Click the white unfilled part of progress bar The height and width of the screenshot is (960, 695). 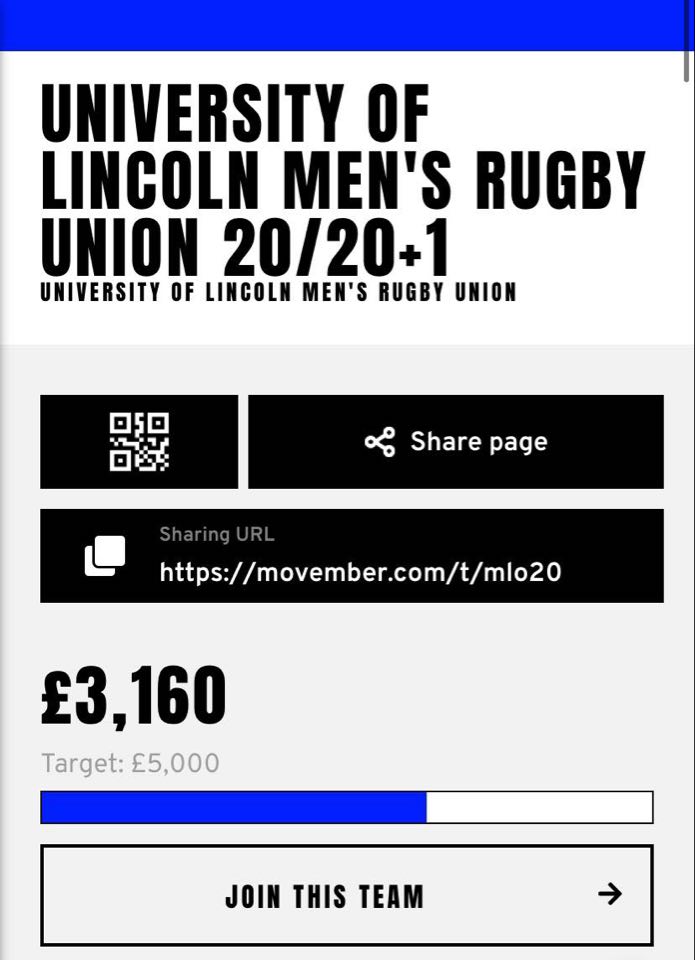[x=539, y=807]
